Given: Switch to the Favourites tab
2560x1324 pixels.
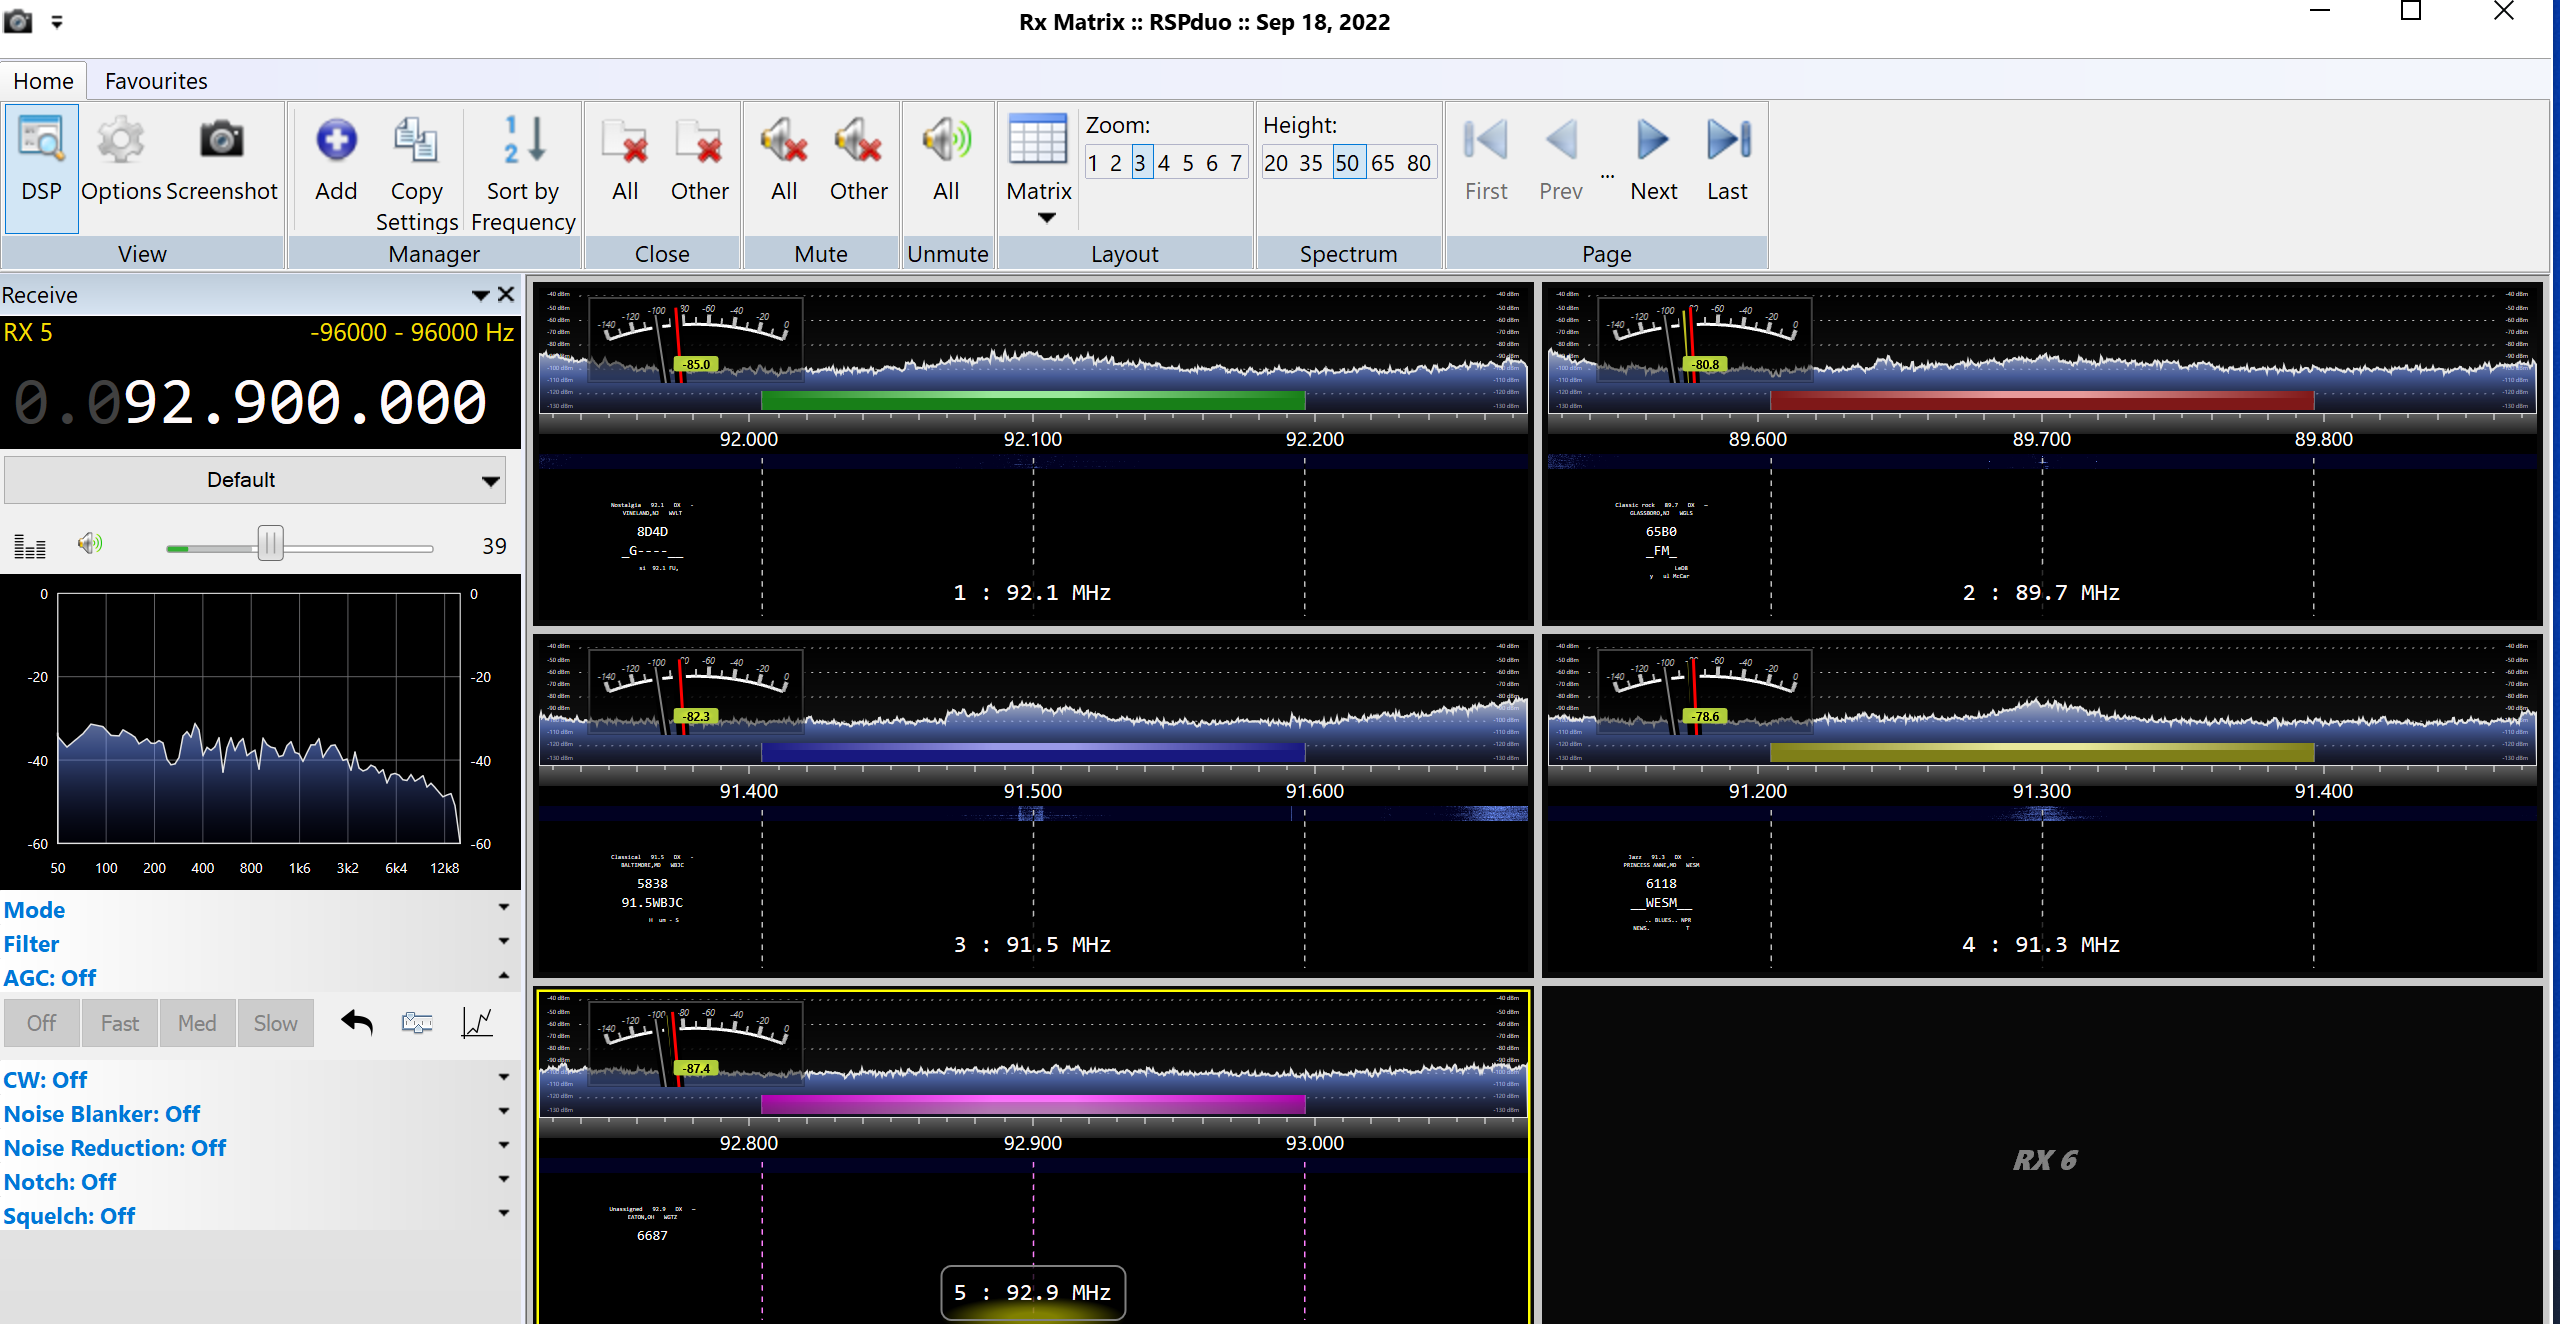Looking at the screenshot, I should [156, 81].
